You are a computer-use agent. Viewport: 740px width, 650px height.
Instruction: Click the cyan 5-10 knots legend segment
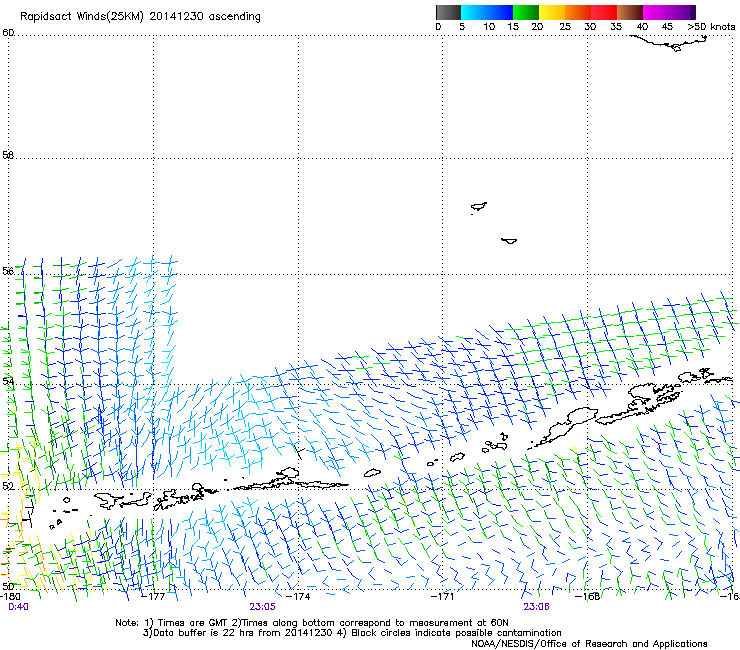(x=474, y=12)
